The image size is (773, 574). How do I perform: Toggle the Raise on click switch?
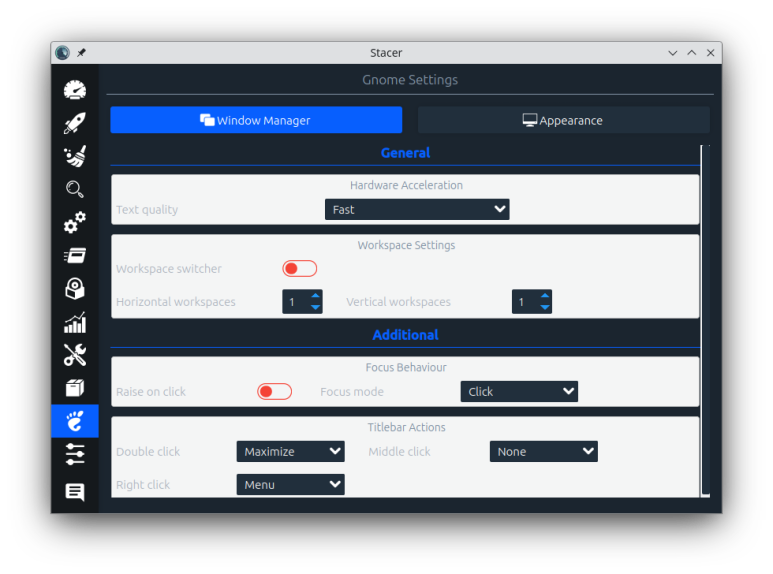pyautogui.click(x=275, y=392)
